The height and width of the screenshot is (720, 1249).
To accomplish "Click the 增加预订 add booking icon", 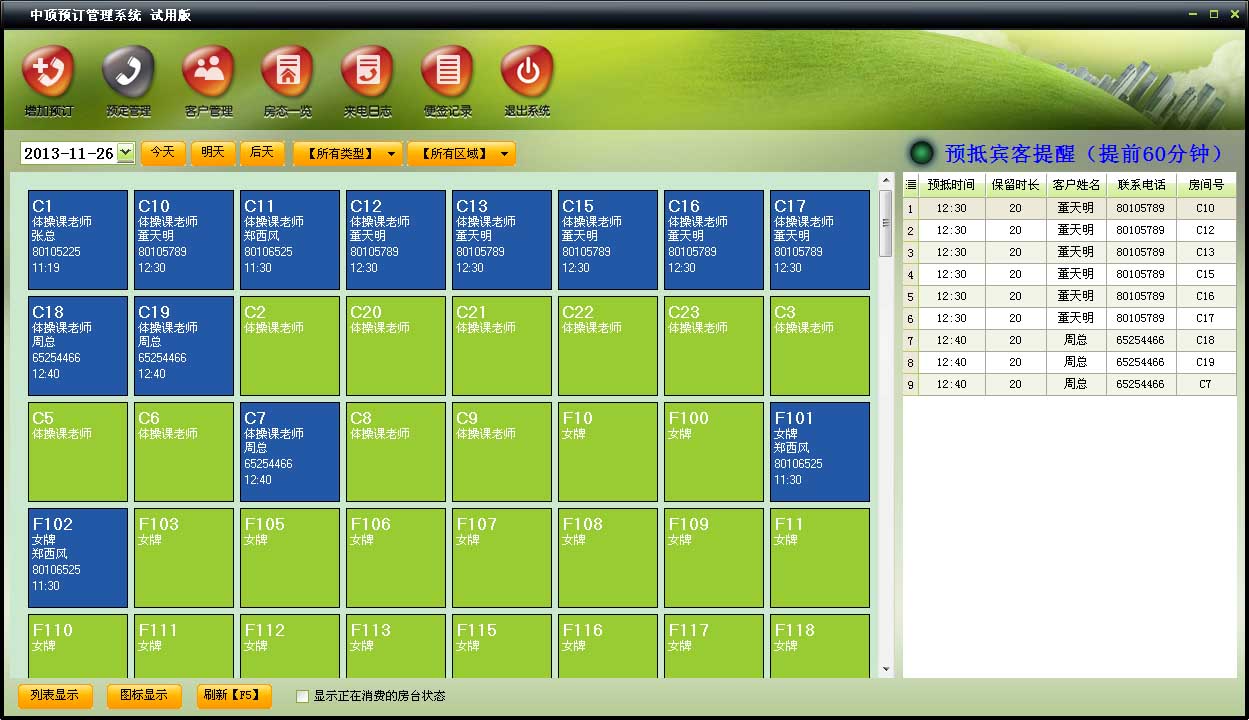I will click(x=48, y=72).
